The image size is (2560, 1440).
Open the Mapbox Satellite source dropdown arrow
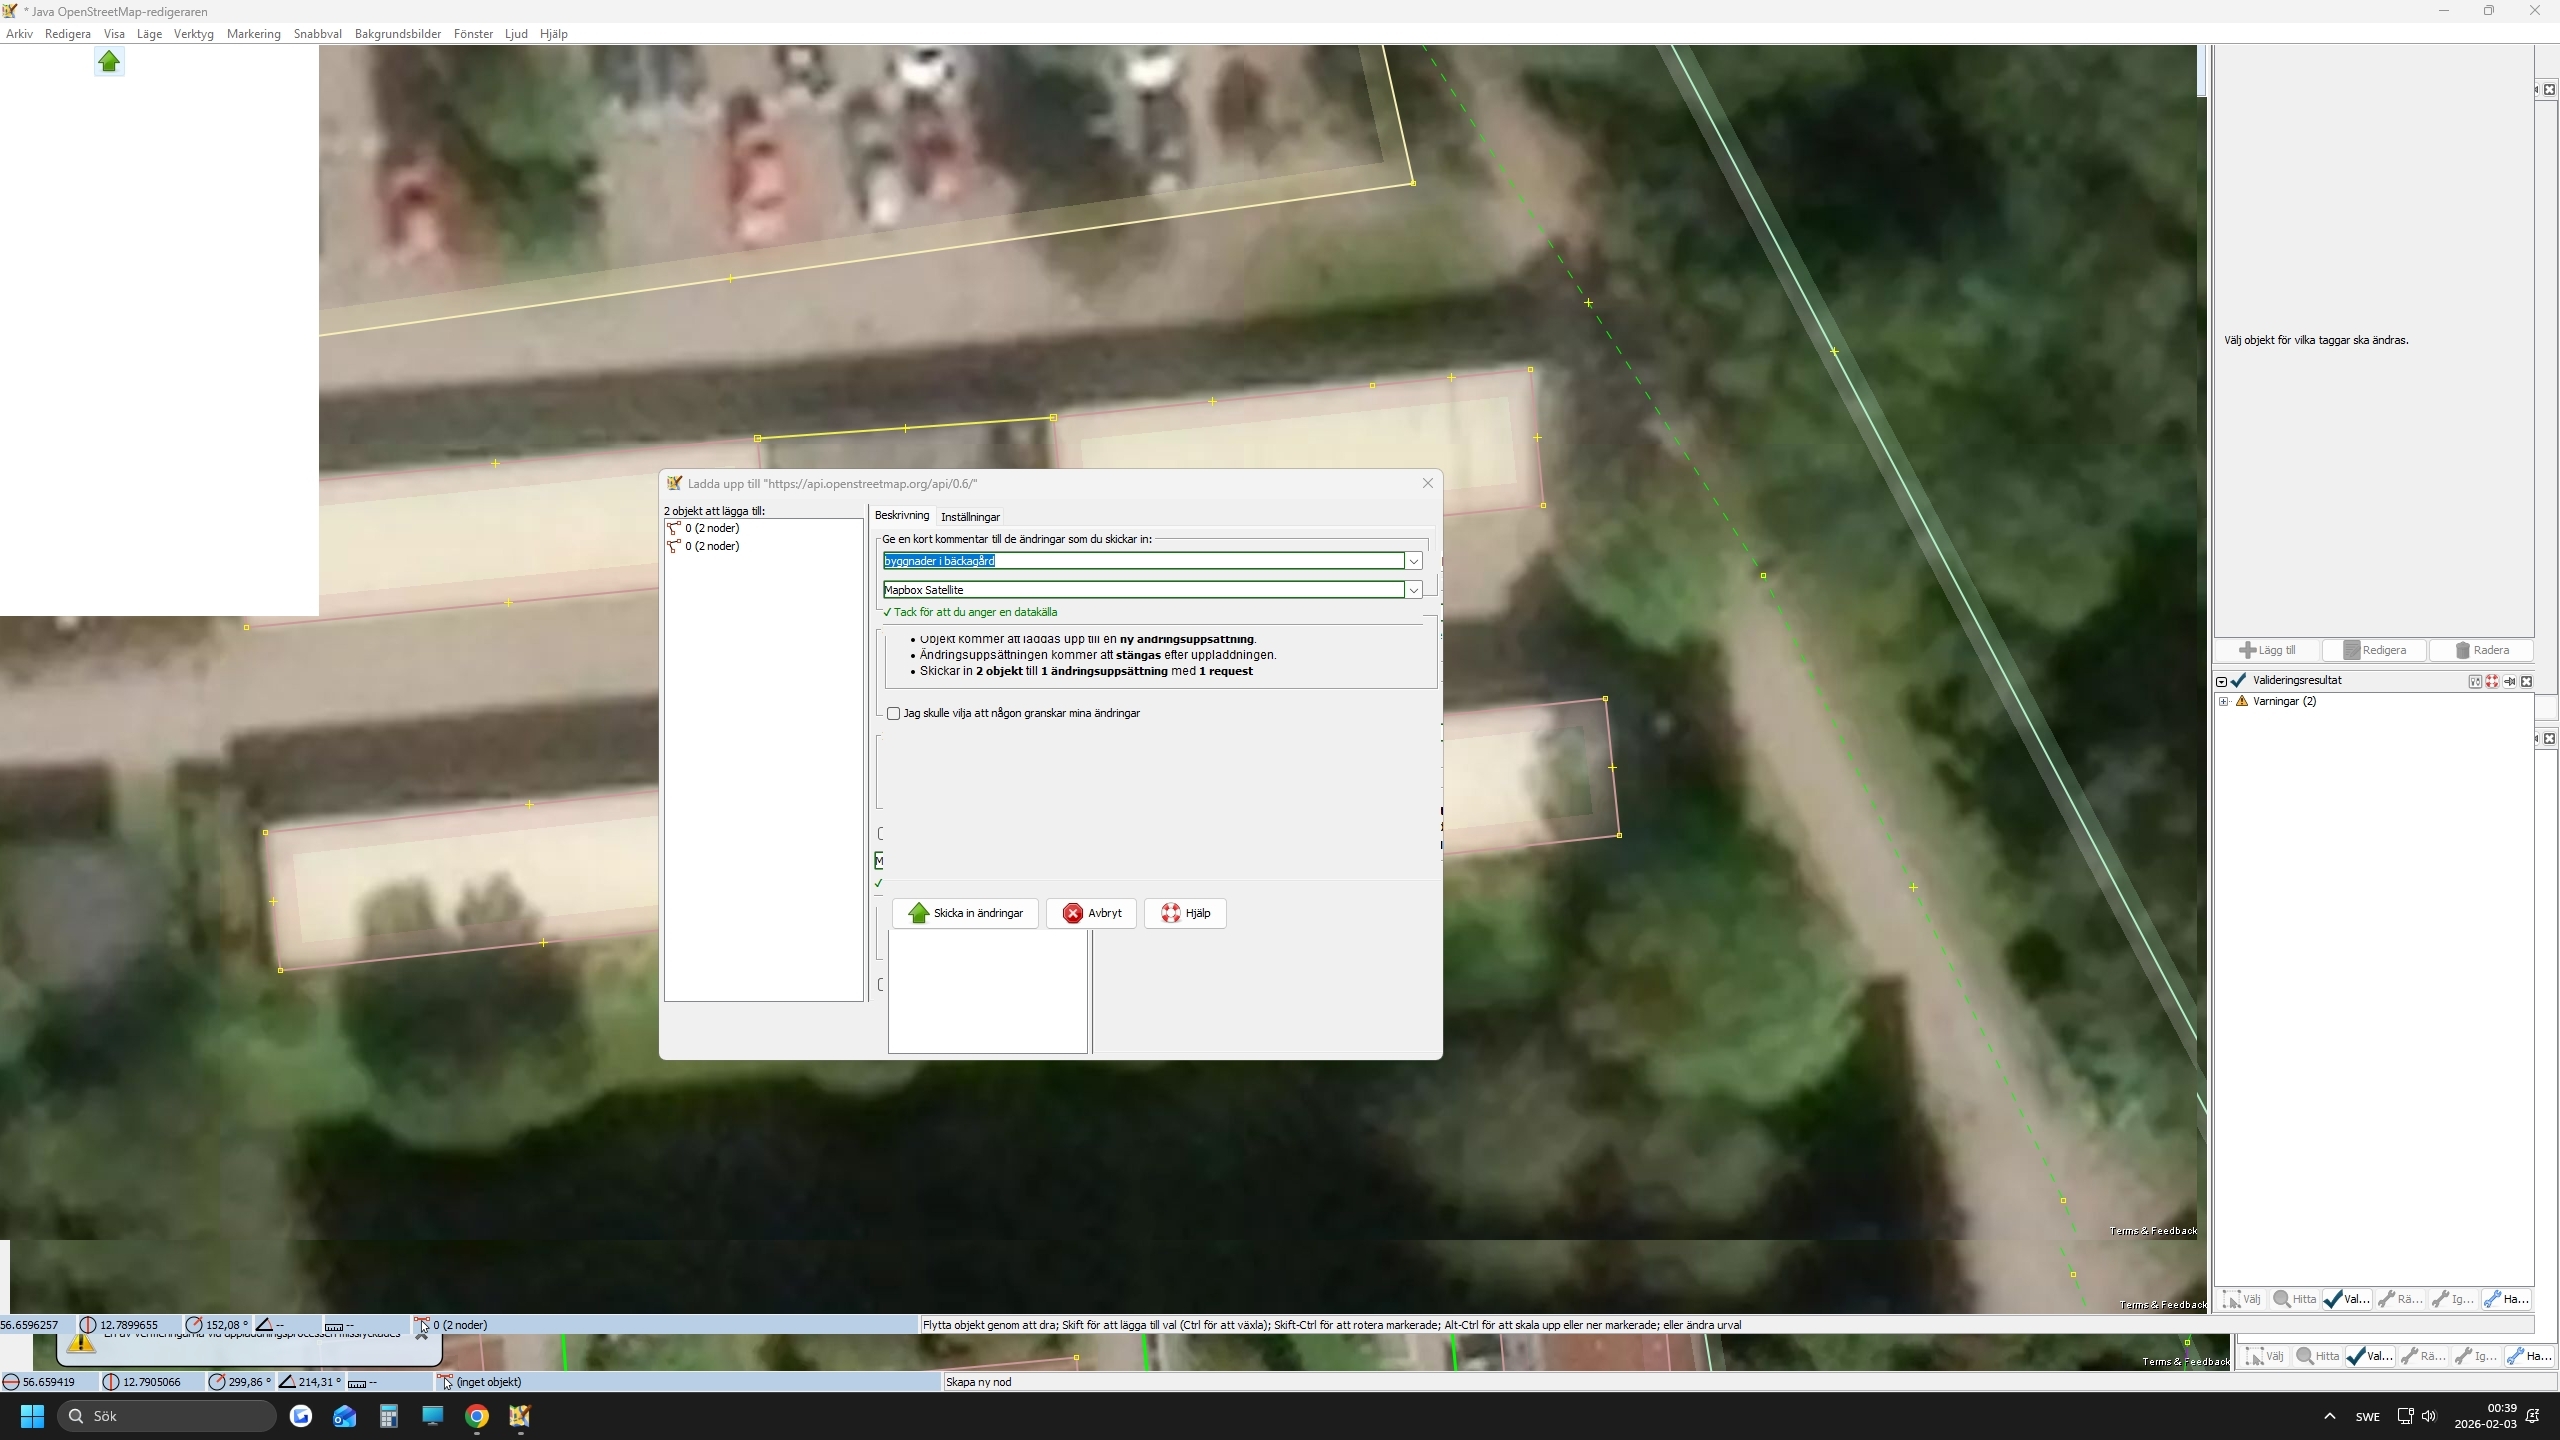1414,590
